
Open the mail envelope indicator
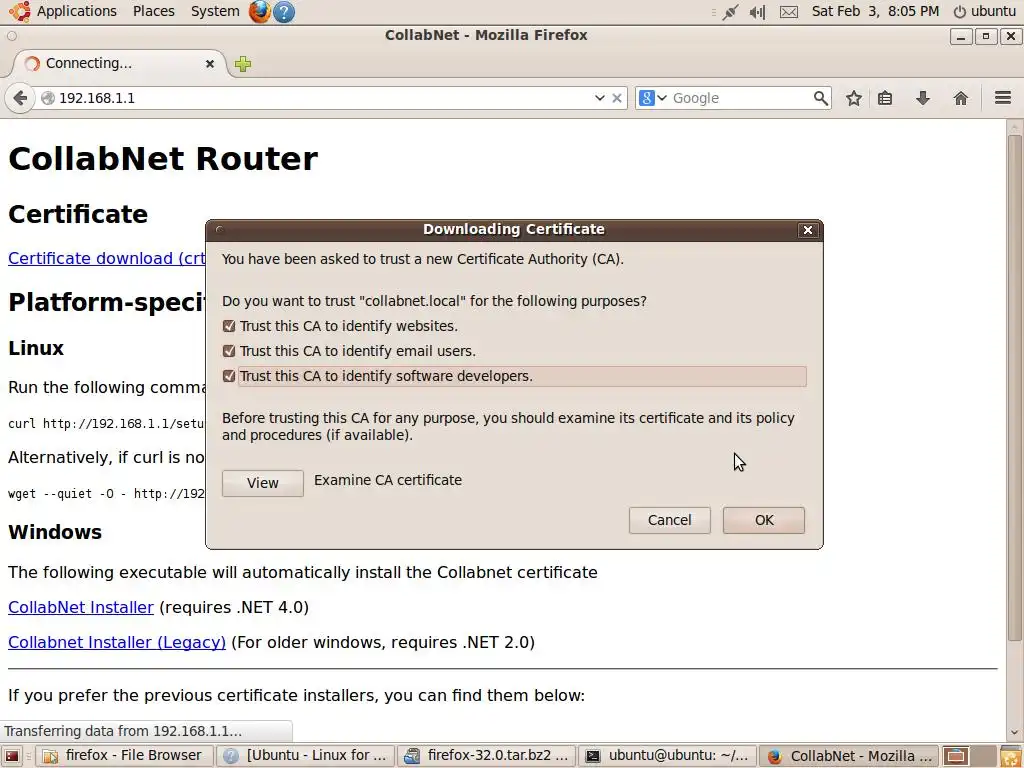pos(789,12)
